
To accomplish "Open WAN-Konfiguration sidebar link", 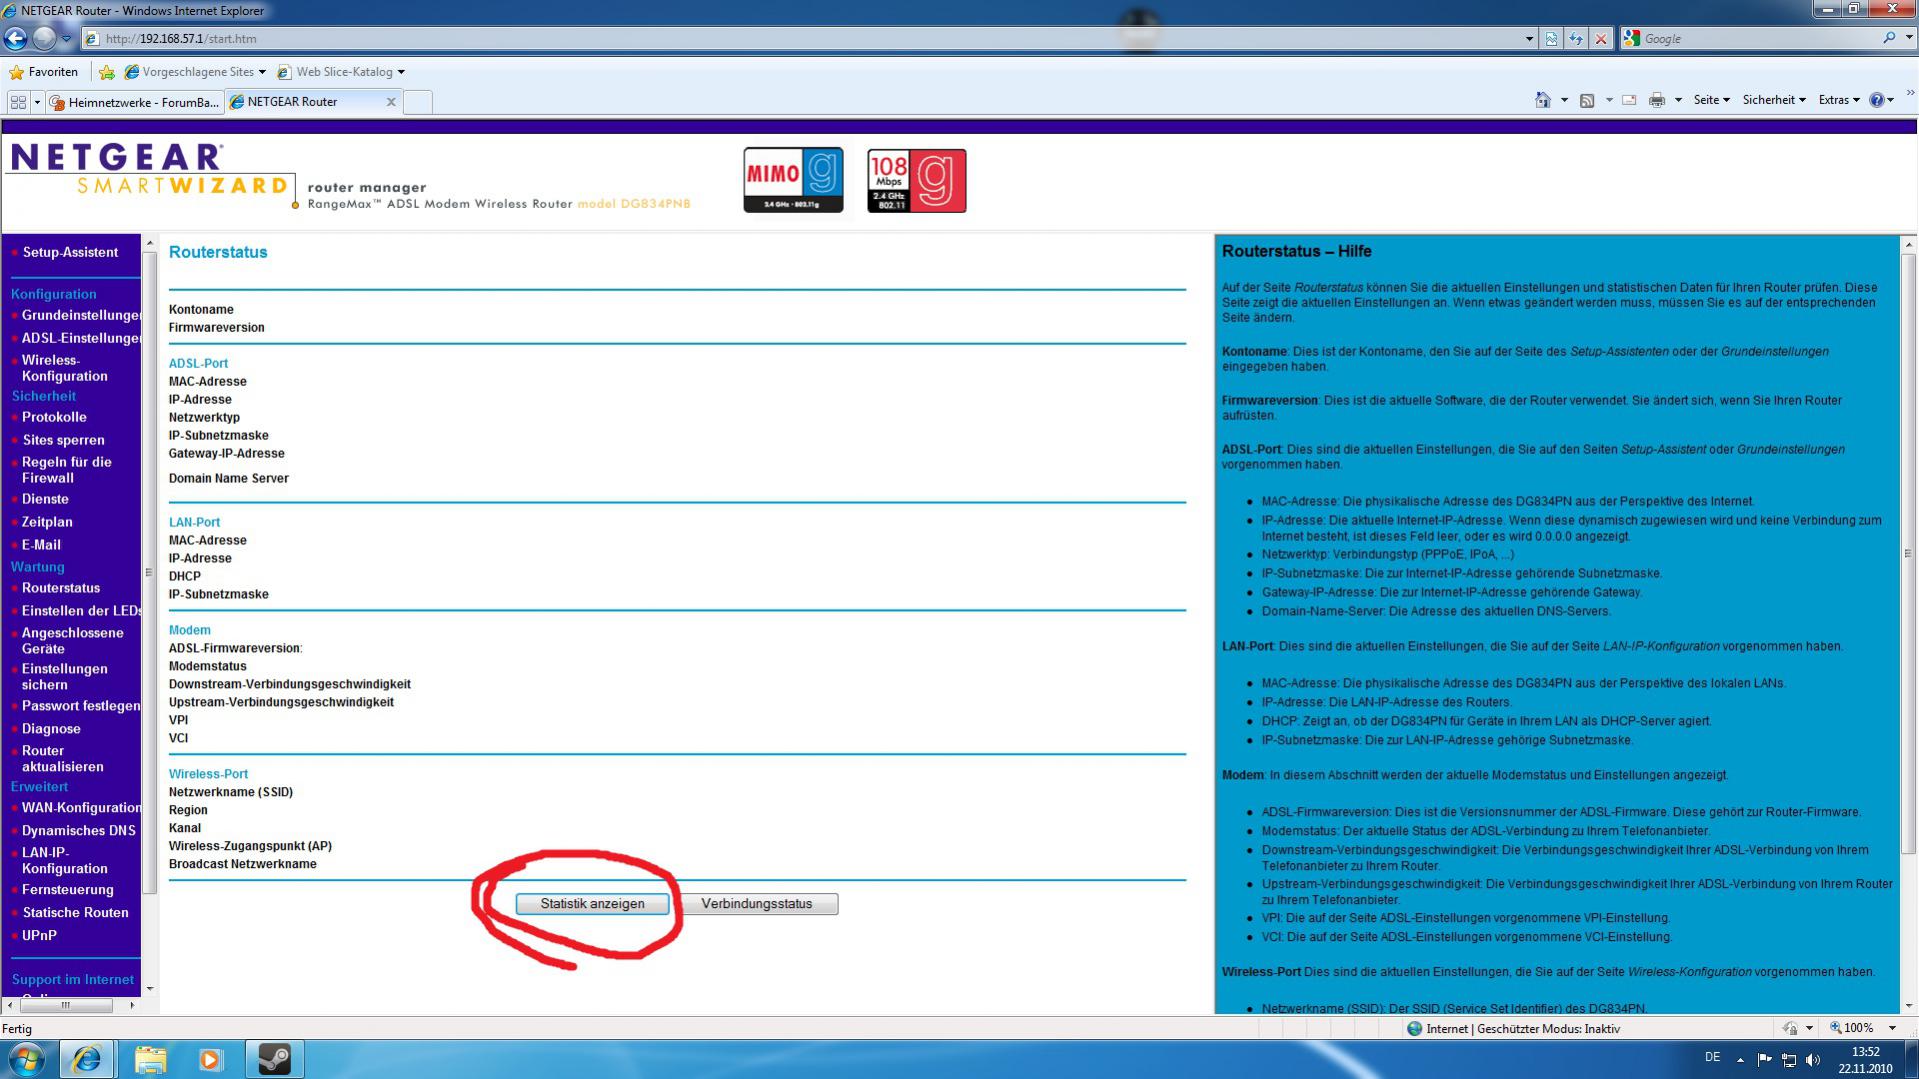I will 81,809.
